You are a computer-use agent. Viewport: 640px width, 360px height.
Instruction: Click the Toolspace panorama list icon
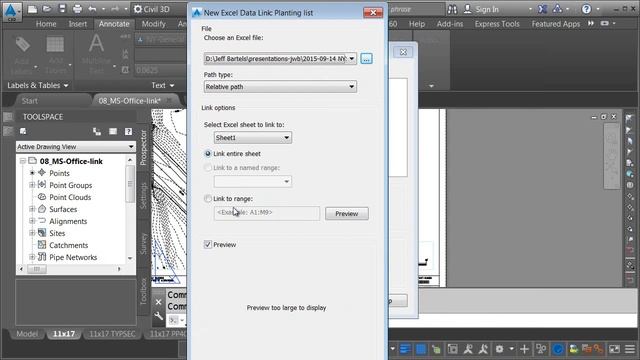coord(113,131)
